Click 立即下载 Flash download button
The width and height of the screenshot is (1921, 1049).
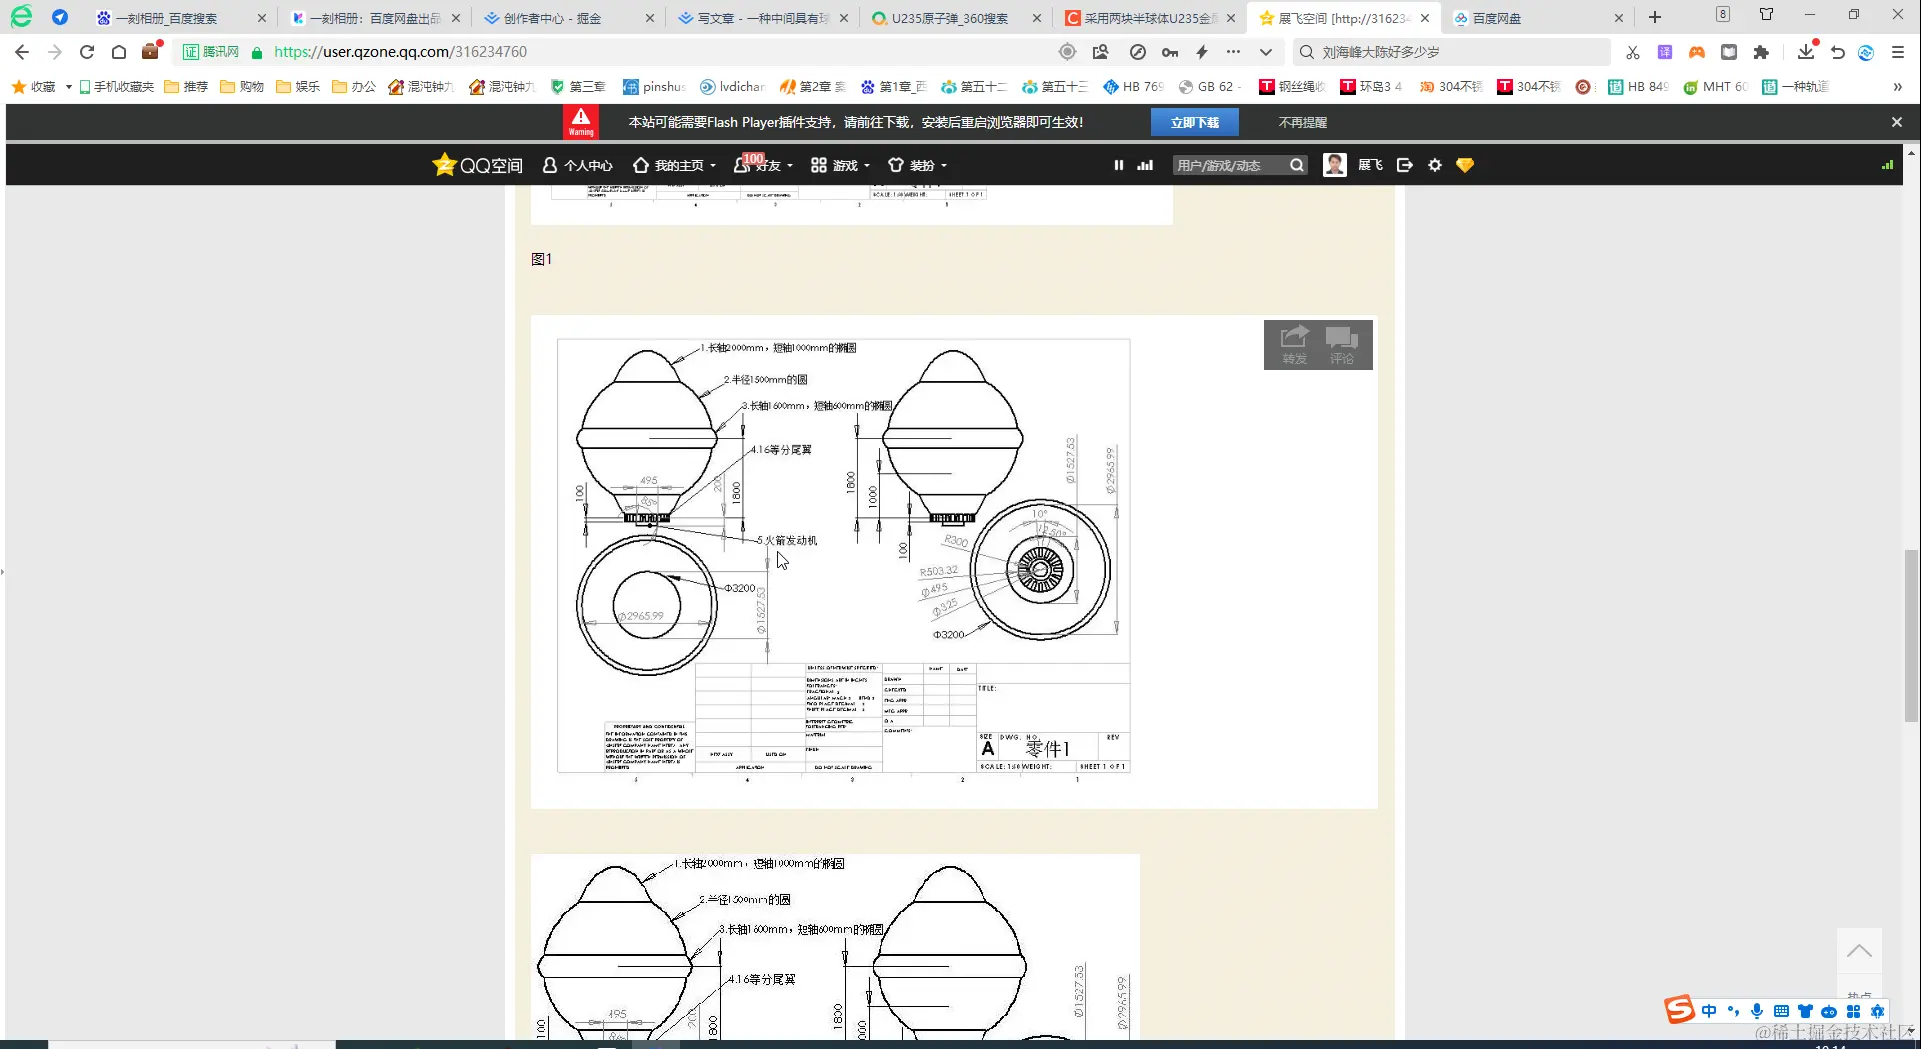coord(1195,123)
